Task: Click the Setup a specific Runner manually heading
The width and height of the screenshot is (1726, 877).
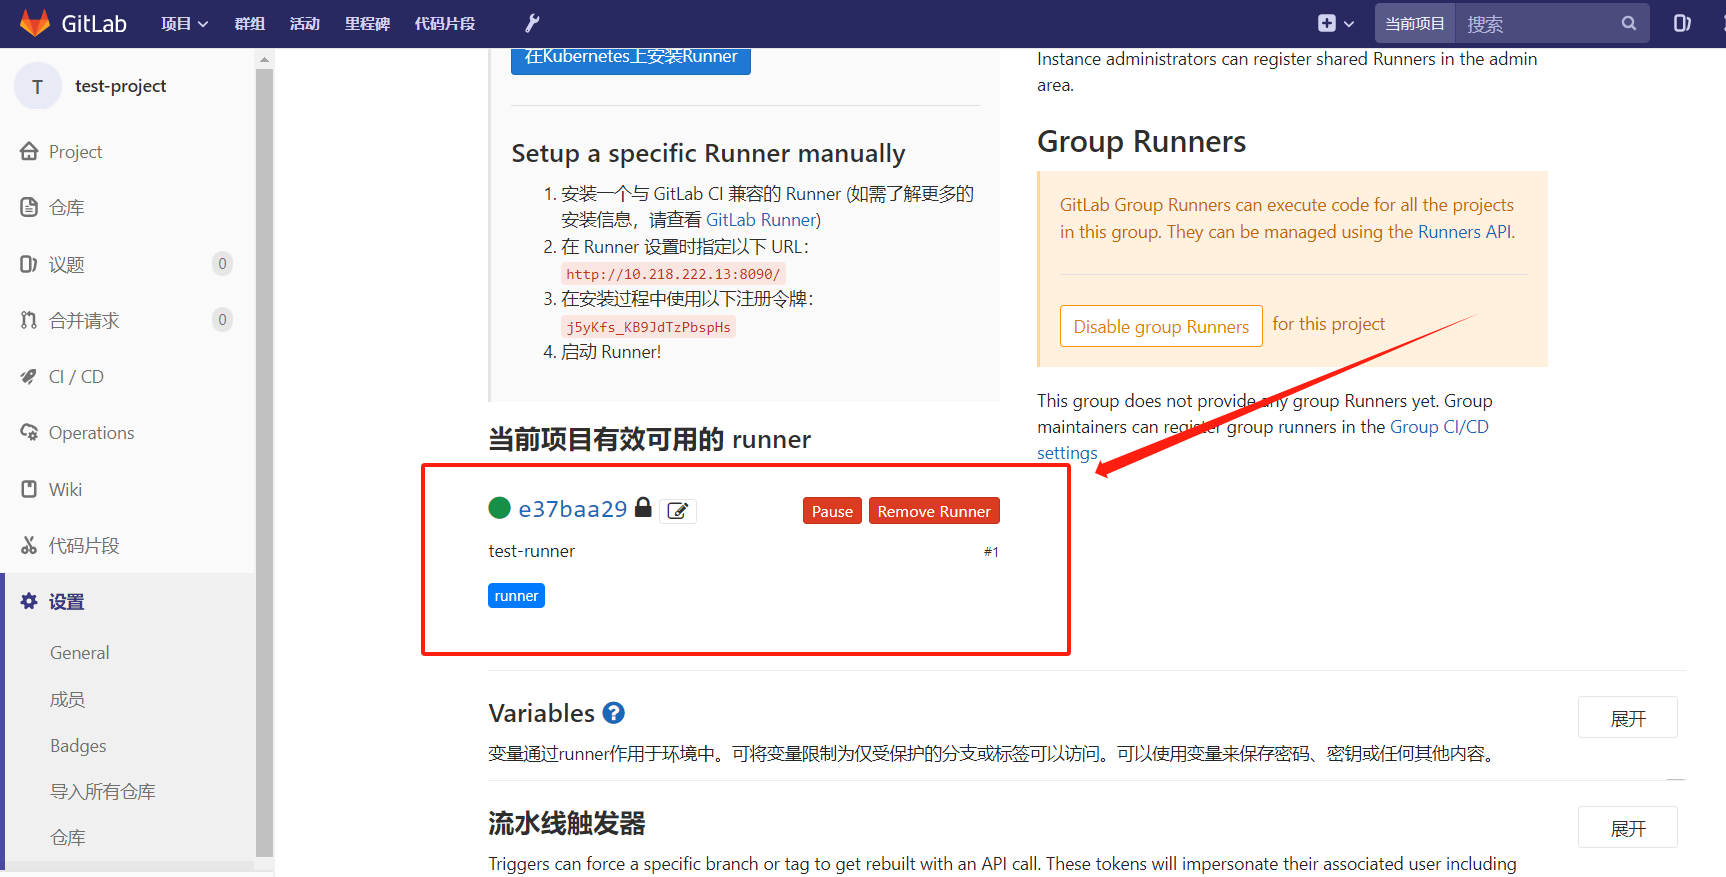Action: pos(708,153)
